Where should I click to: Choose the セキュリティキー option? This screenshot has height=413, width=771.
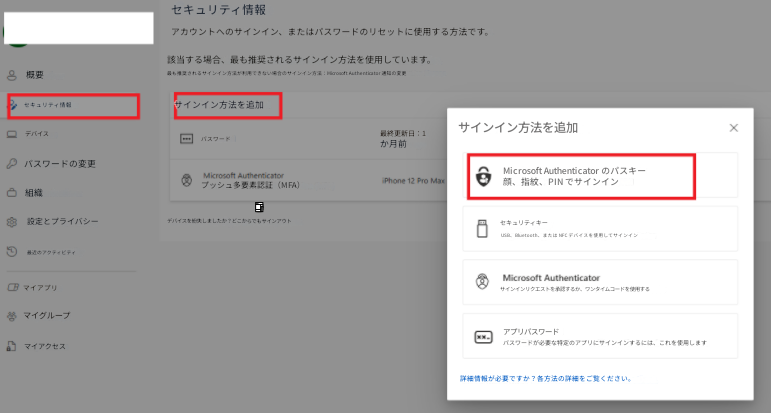point(600,229)
